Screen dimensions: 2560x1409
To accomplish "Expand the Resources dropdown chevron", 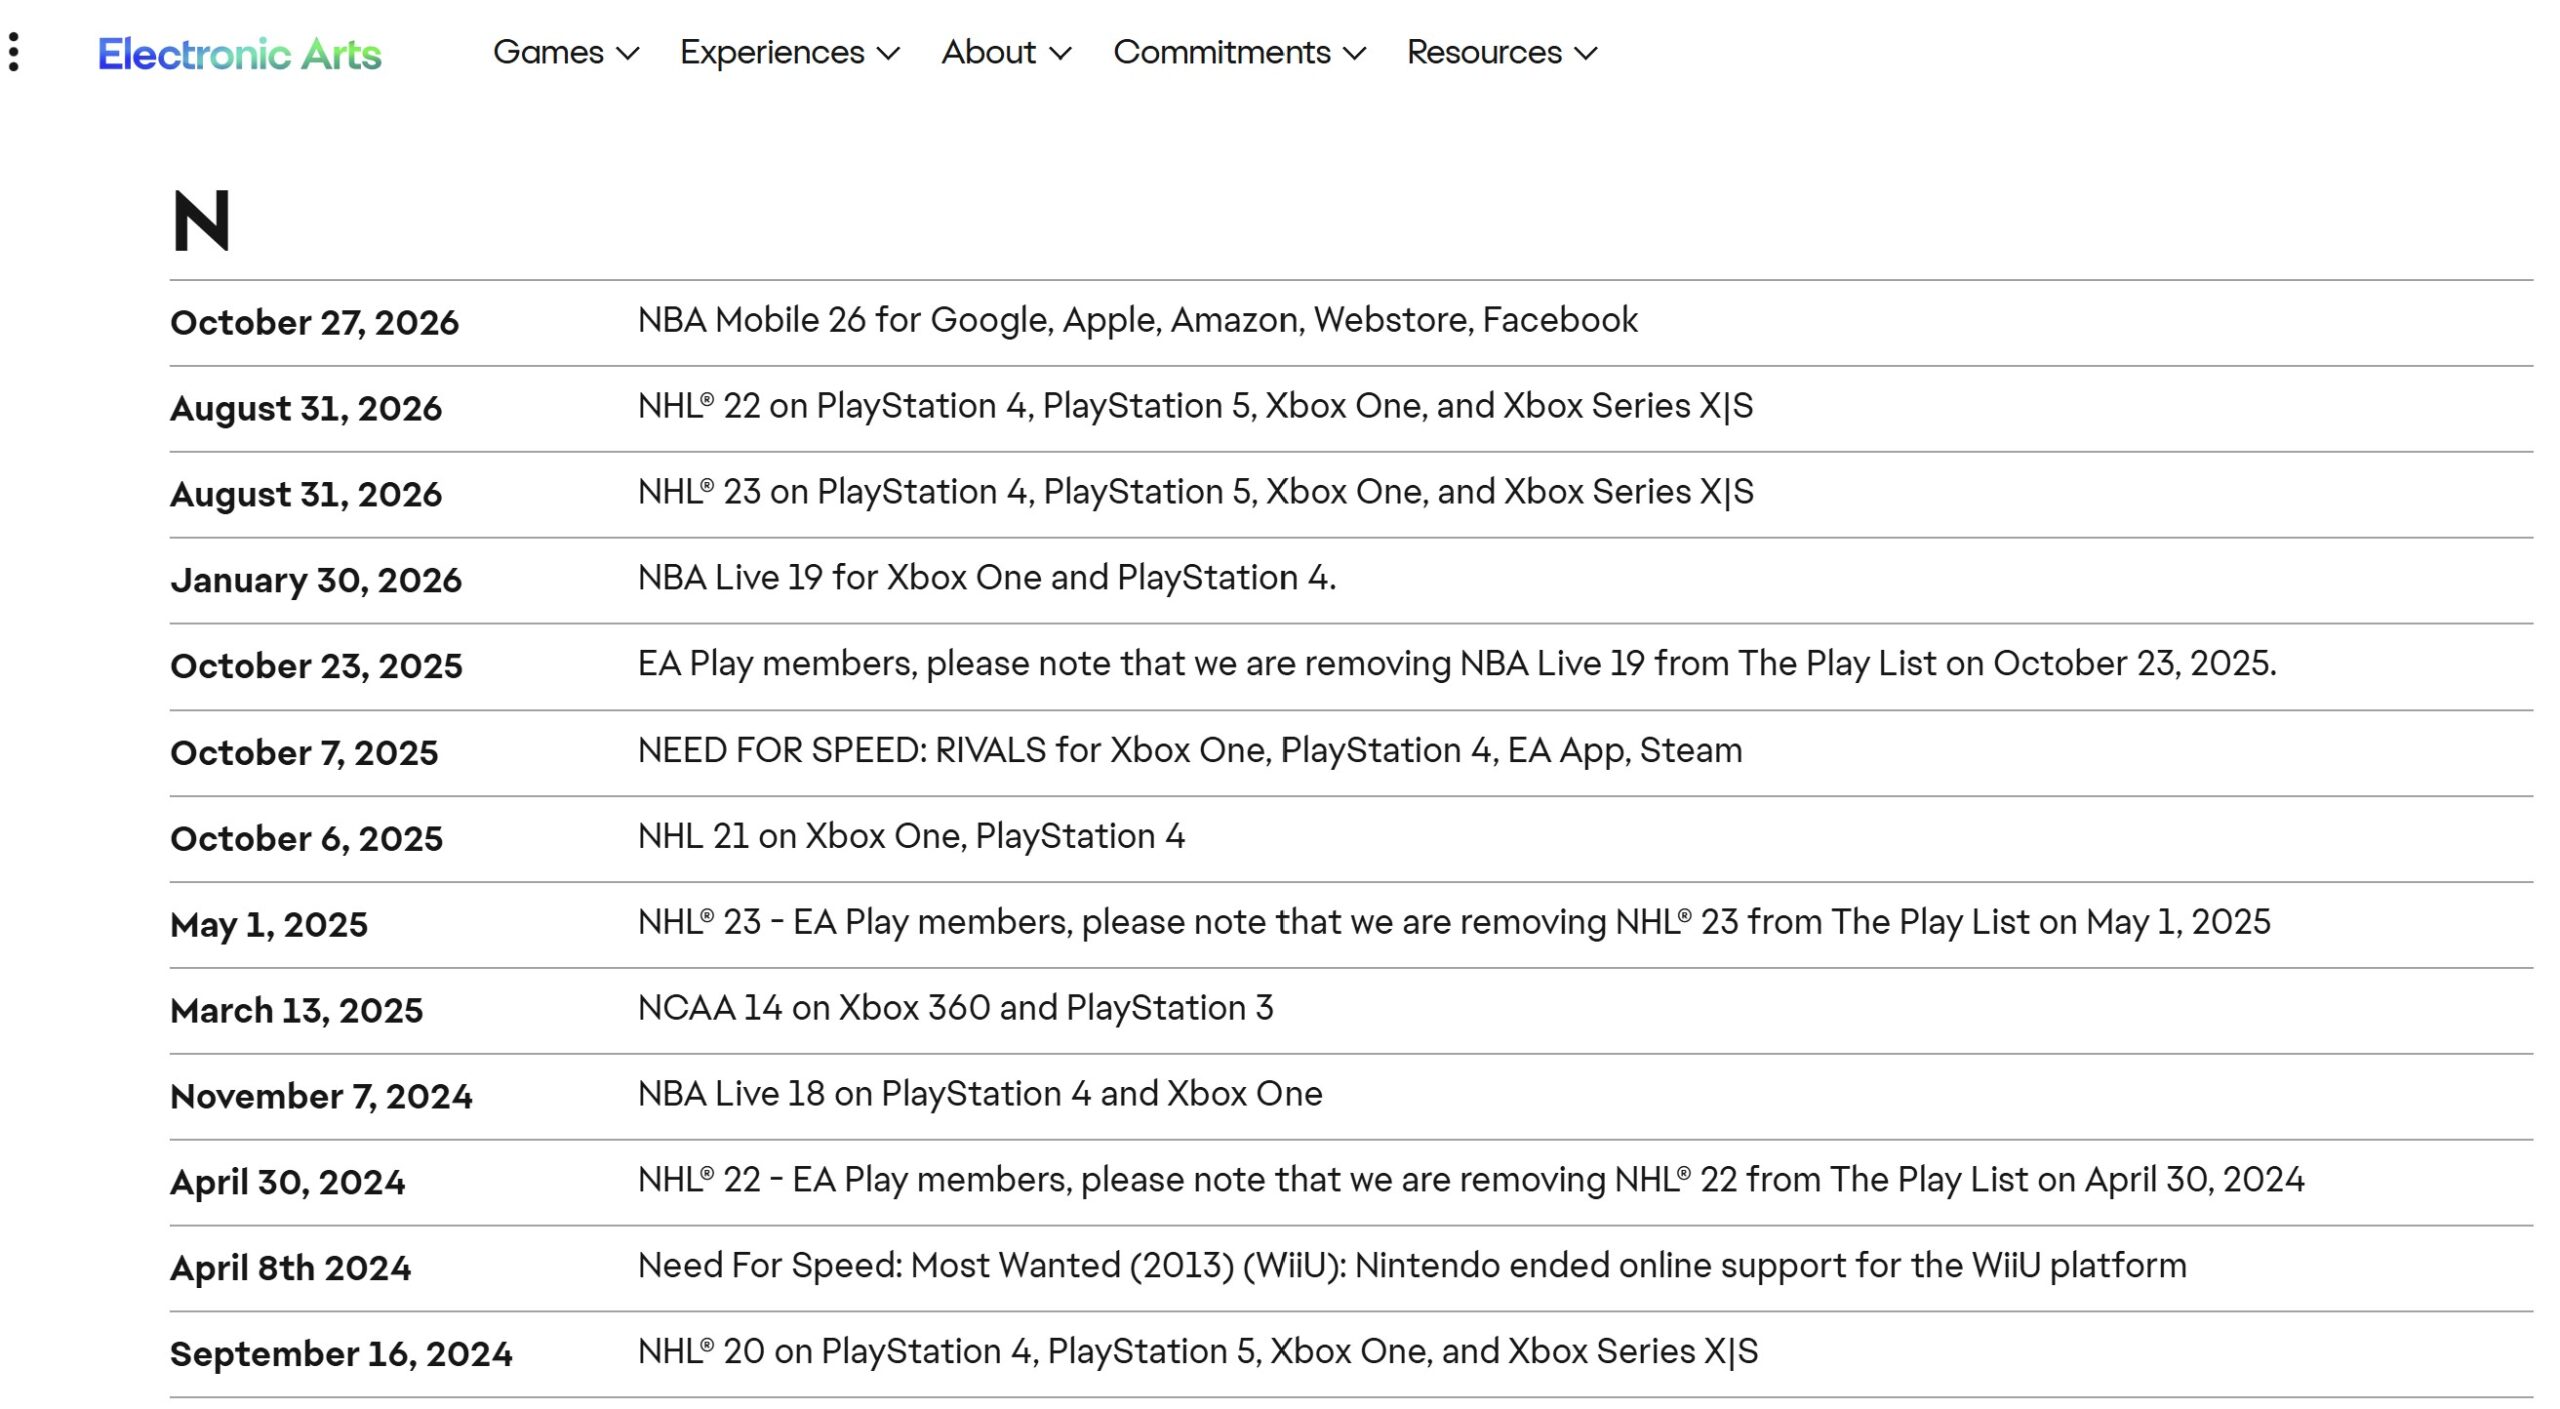I will click(x=1586, y=54).
